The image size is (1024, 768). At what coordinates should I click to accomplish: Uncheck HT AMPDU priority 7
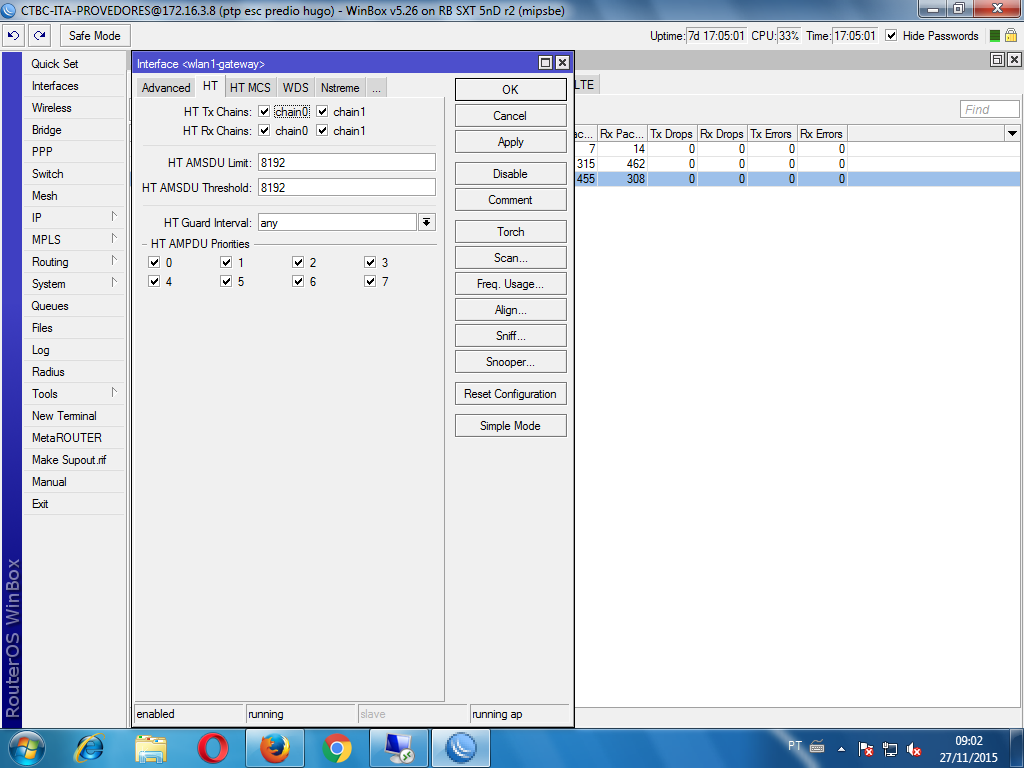tap(370, 281)
